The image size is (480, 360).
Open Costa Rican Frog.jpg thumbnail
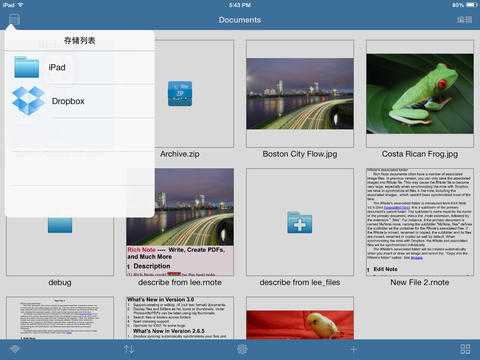(x=420, y=94)
